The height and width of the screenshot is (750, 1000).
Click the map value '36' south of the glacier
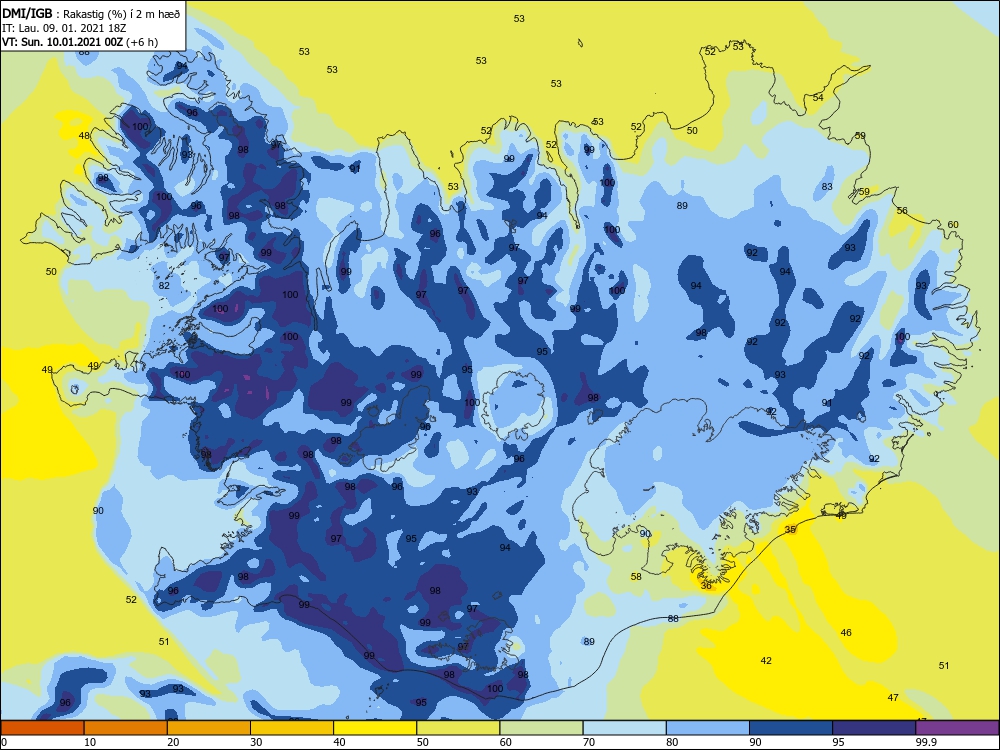tap(706, 585)
